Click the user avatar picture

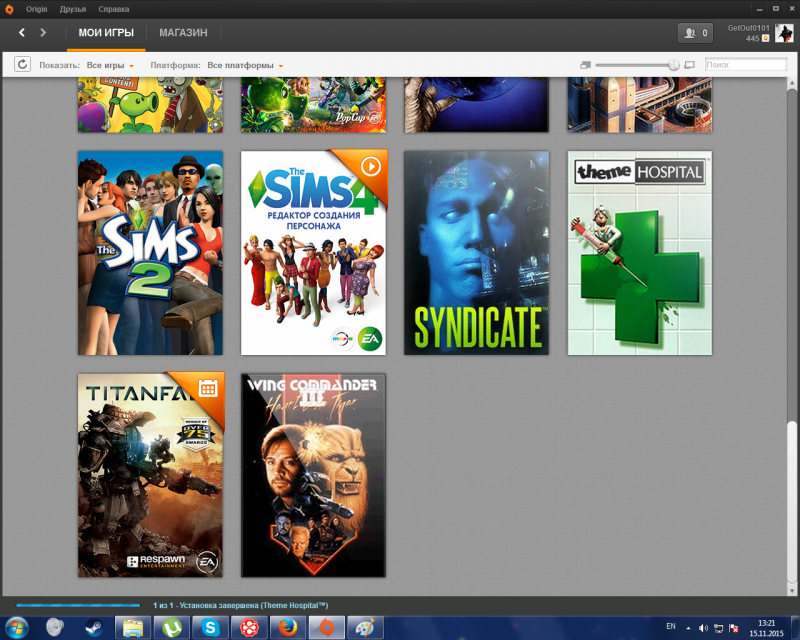(x=784, y=33)
